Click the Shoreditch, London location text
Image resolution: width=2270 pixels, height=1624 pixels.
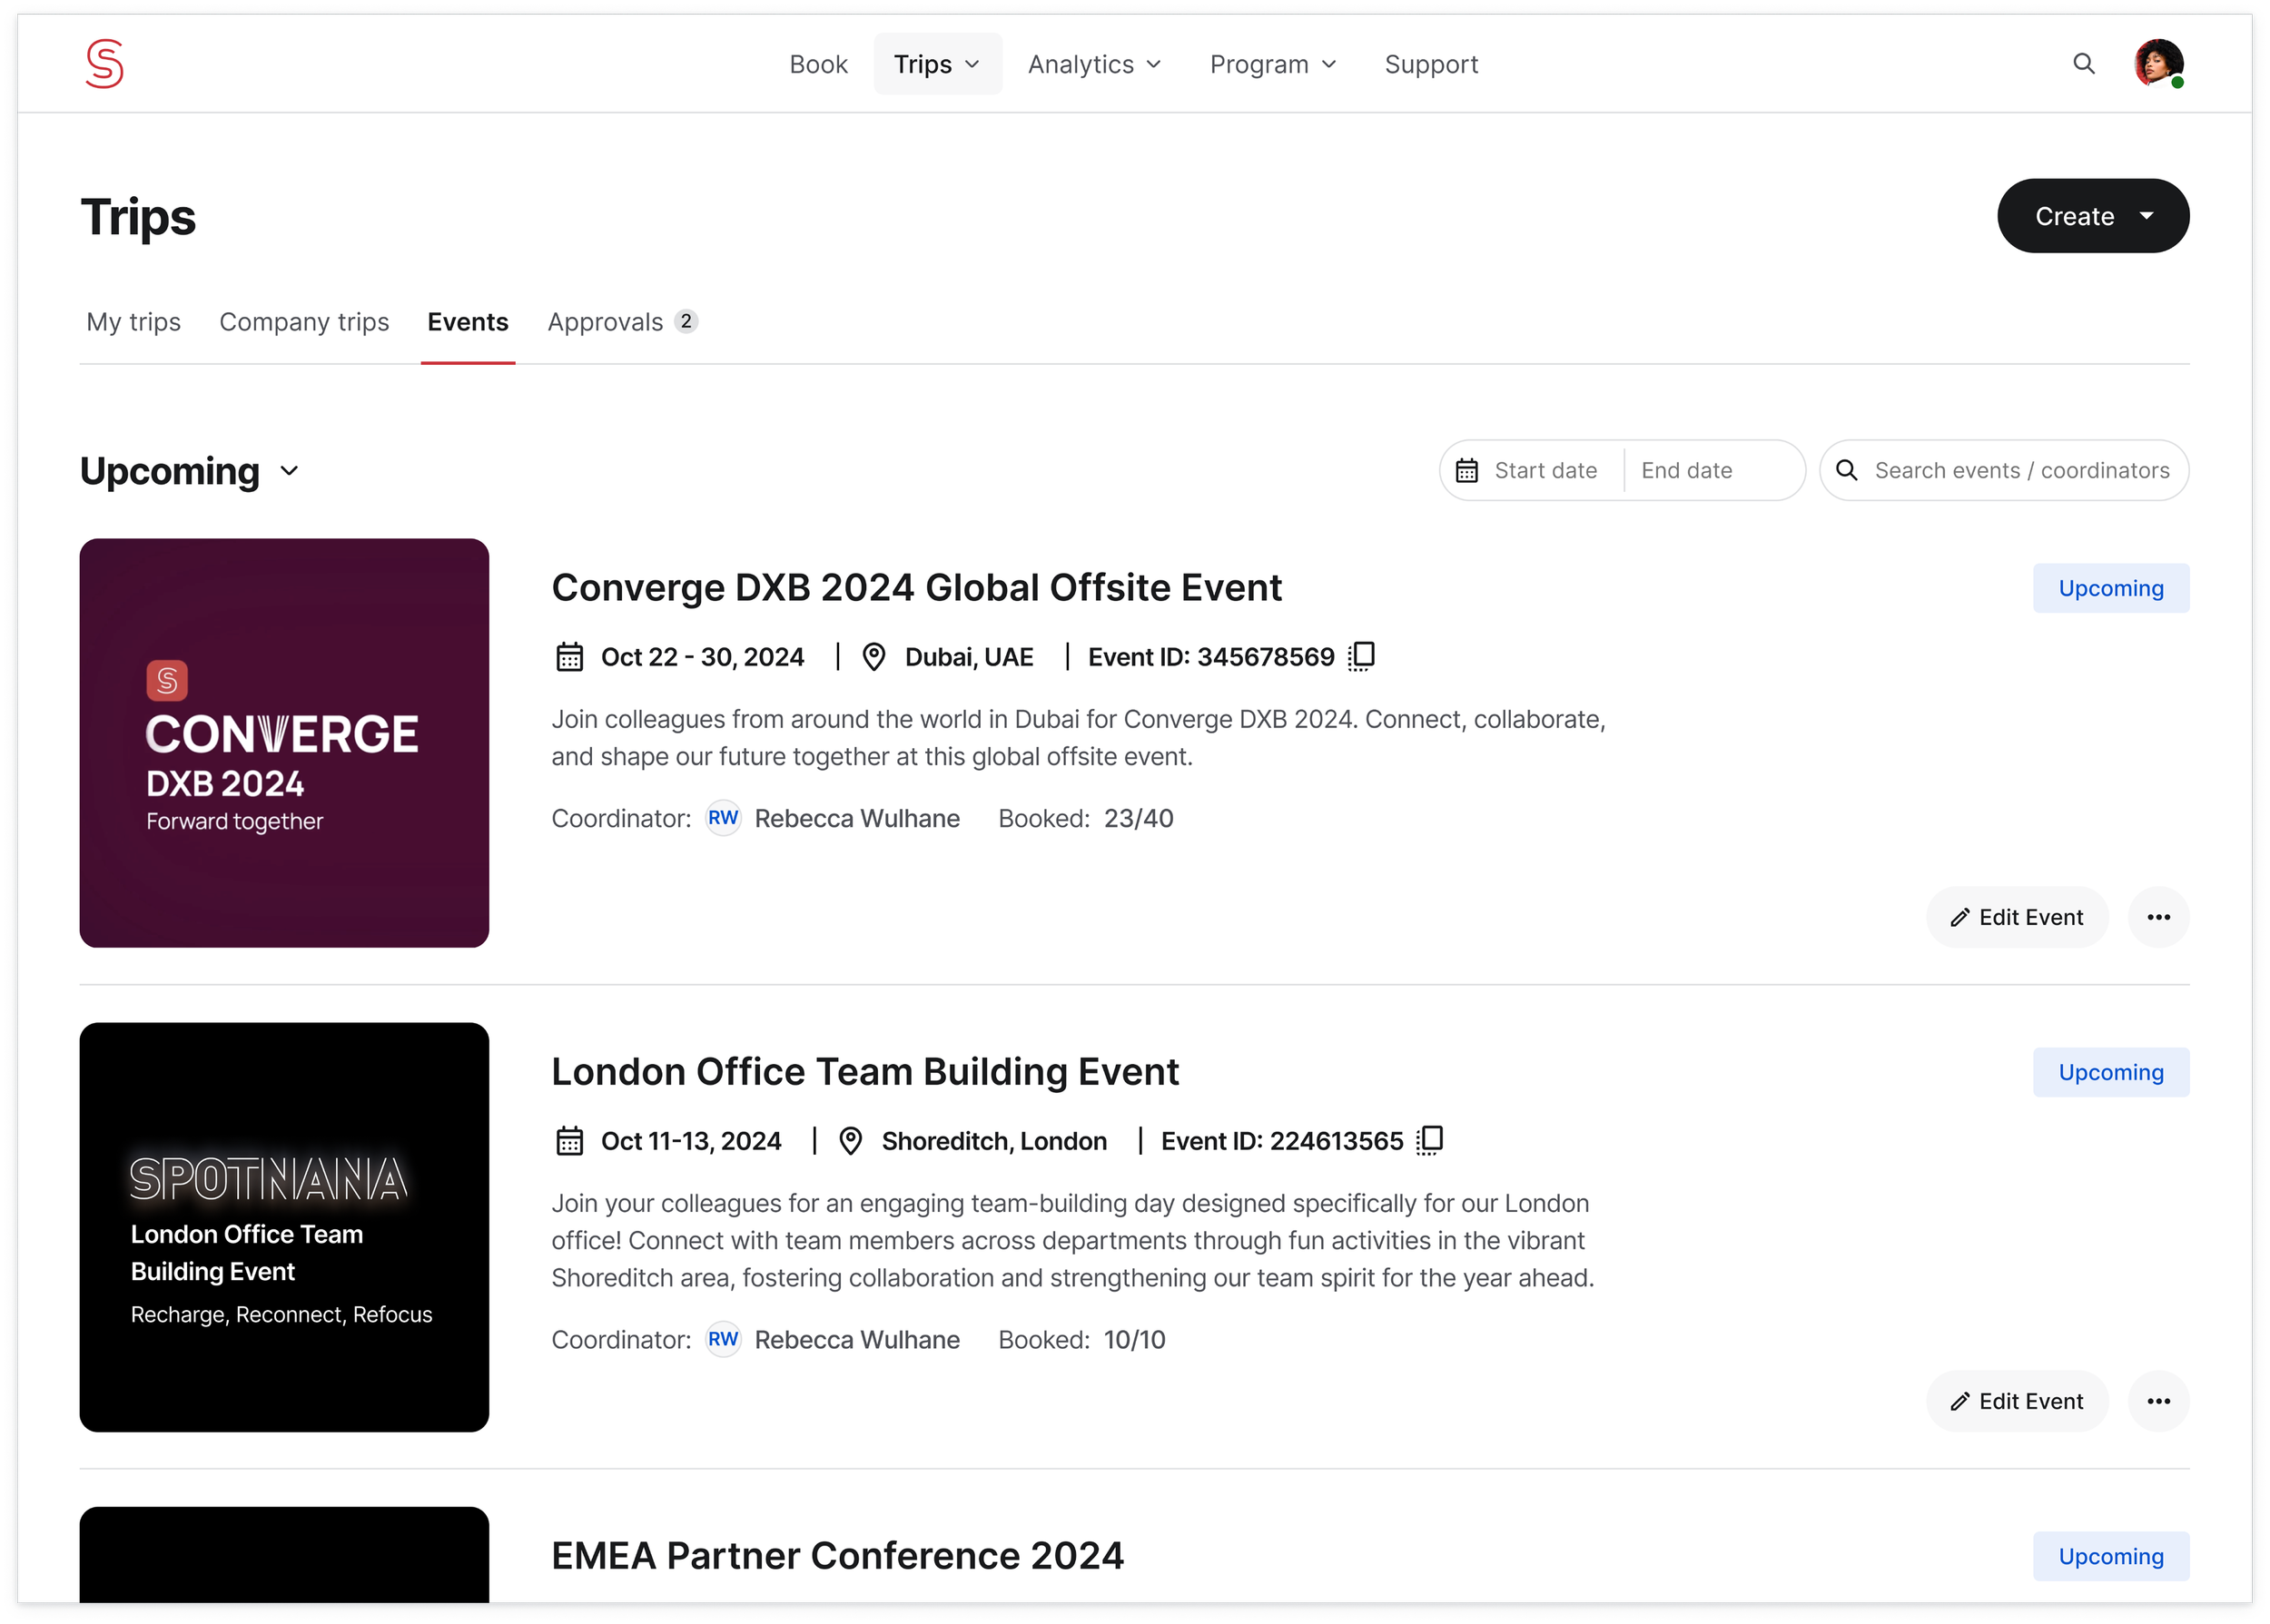(x=993, y=1141)
